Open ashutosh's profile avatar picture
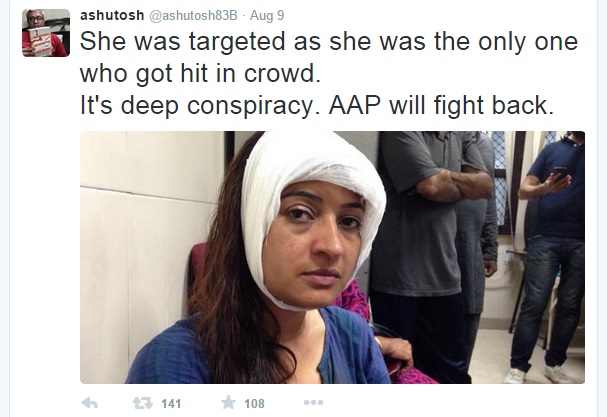 46,33
